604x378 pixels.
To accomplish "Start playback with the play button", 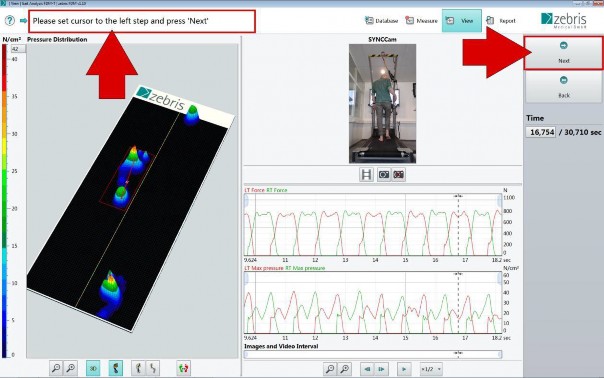I will pyautogui.click(x=404, y=369).
